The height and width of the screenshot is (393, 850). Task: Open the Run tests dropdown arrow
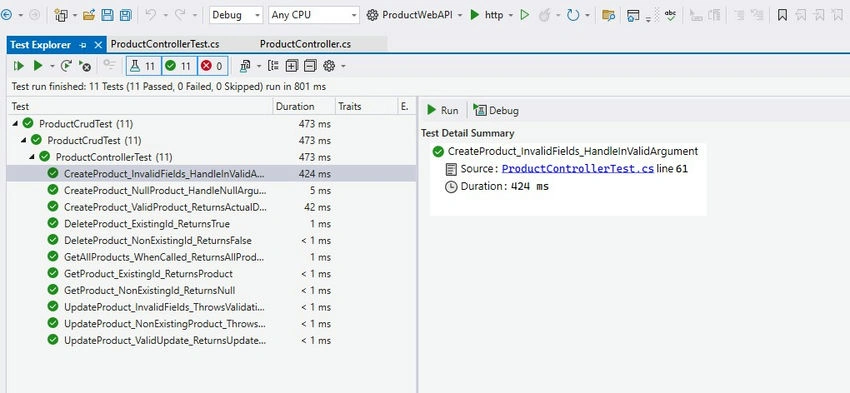pos(52,66)
